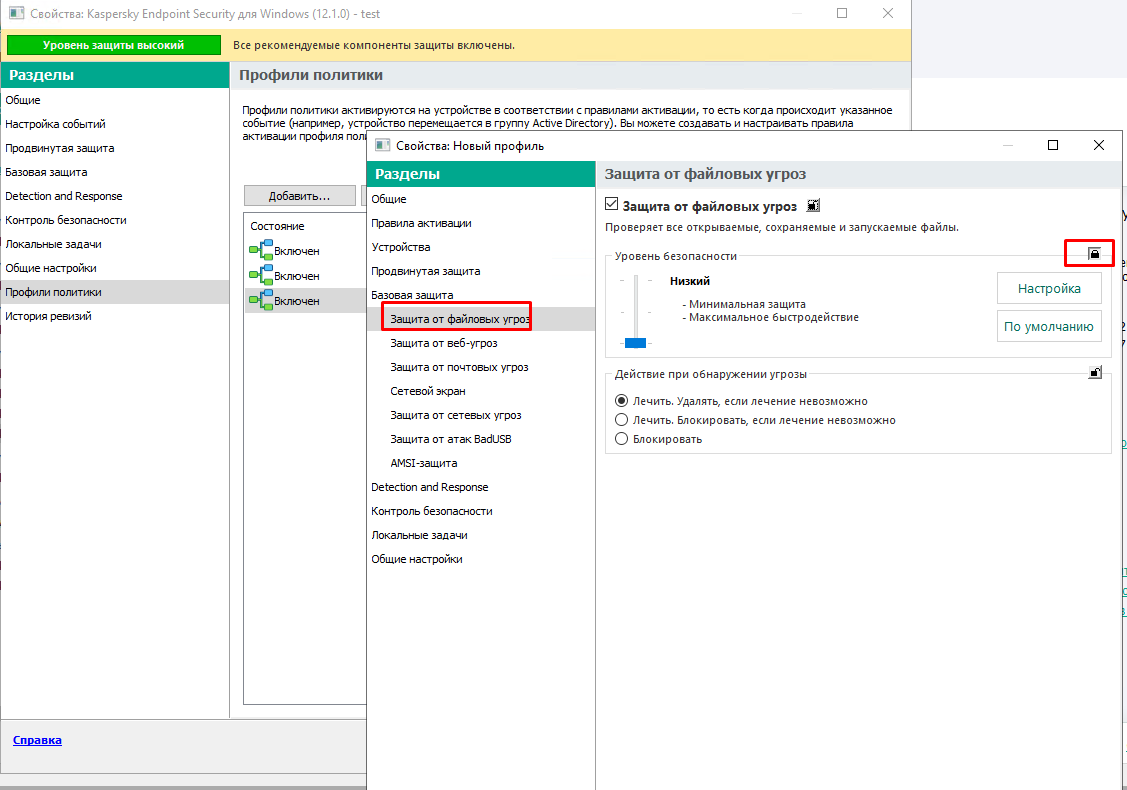
Task: Click the Kaspersky Endpoint Security window title icon
Action: [17, 13]
